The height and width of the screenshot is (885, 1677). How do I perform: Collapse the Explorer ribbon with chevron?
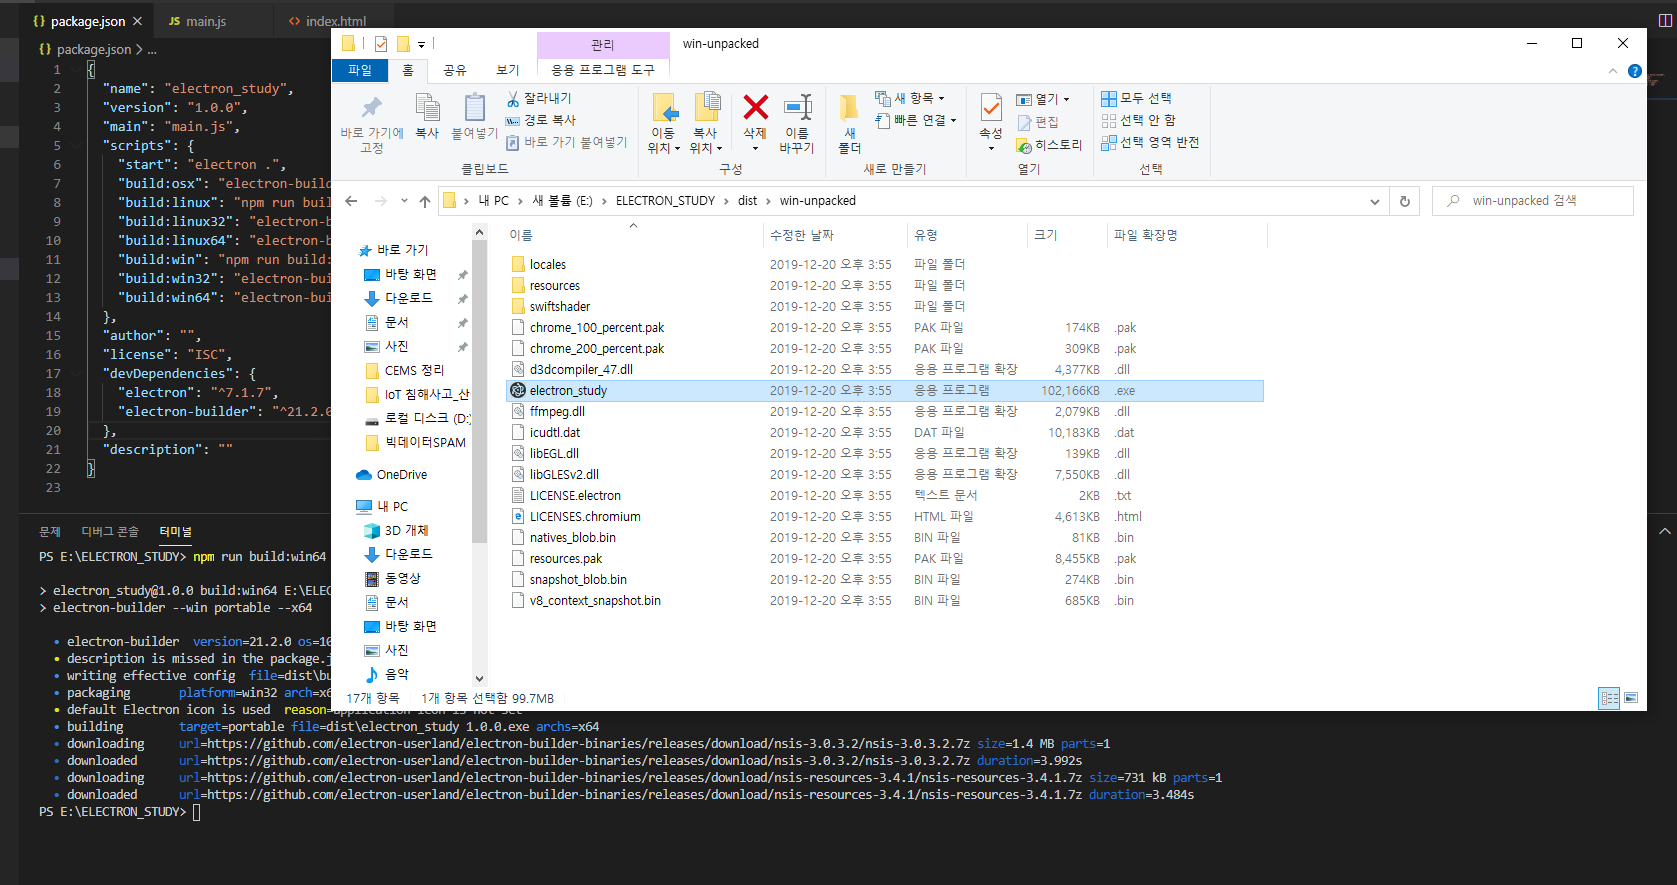tap(1612, 71)
